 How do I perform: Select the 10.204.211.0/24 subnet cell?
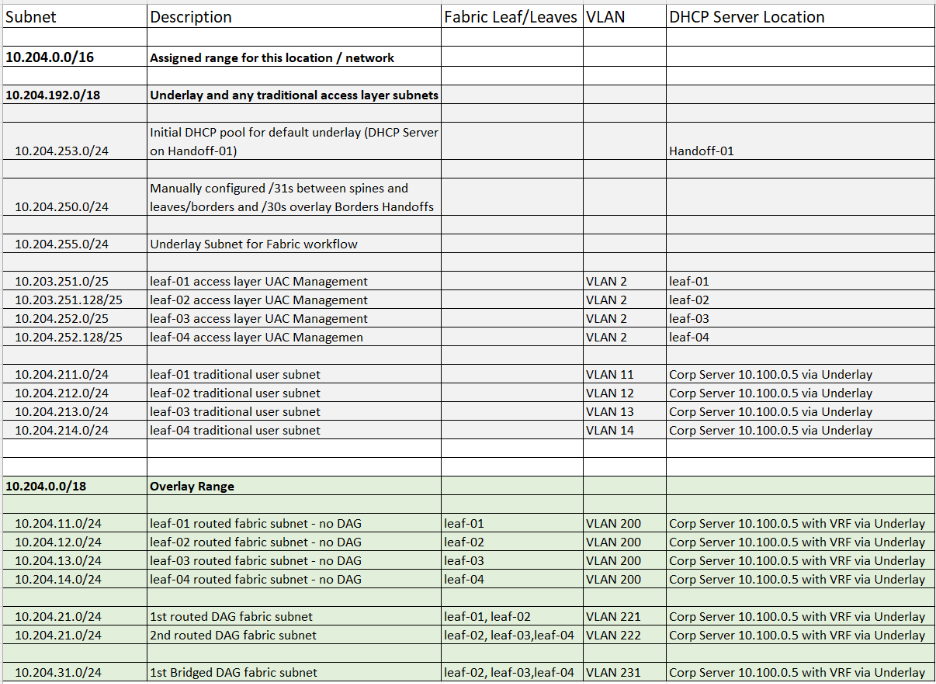[75, 374]
